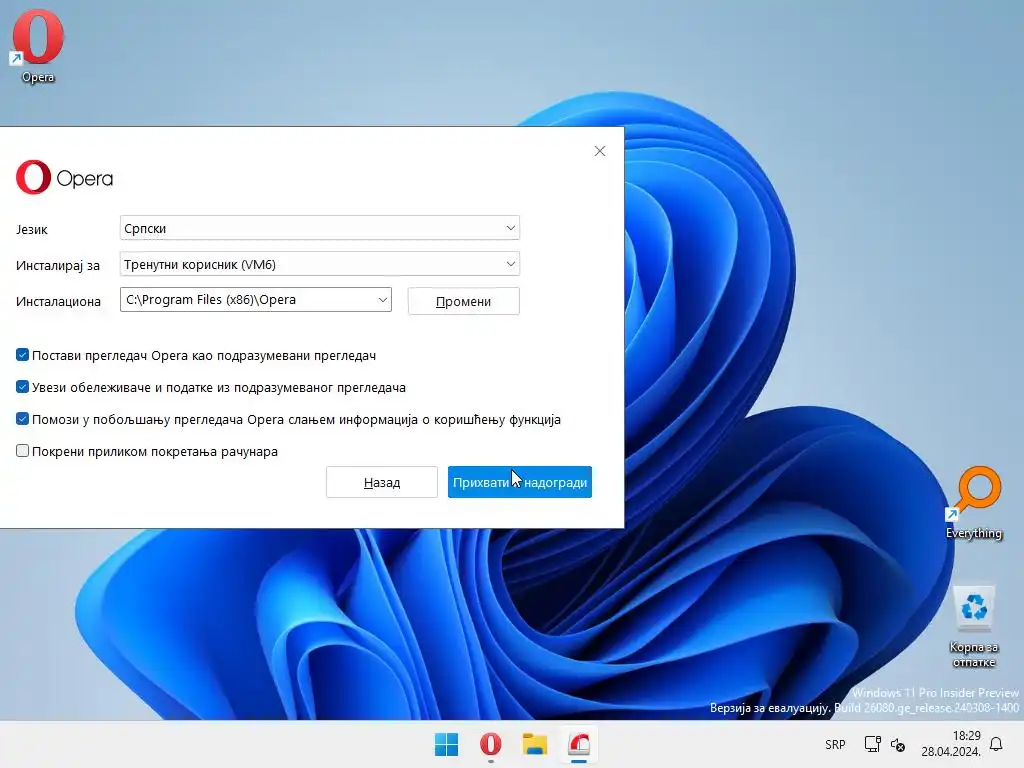This screenshot has width=1024, height=768.
Task: Click the muted volume tray icon
Action: tap(898, 744)
